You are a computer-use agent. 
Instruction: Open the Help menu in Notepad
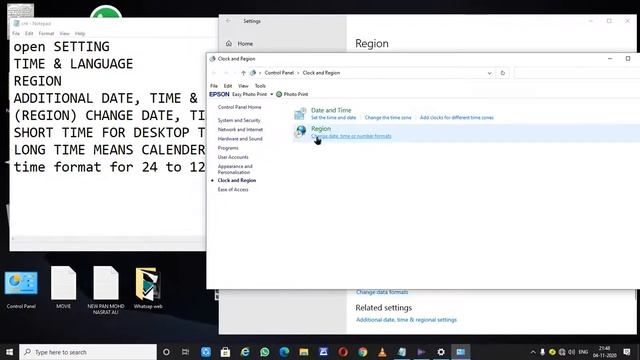(80, 33)
